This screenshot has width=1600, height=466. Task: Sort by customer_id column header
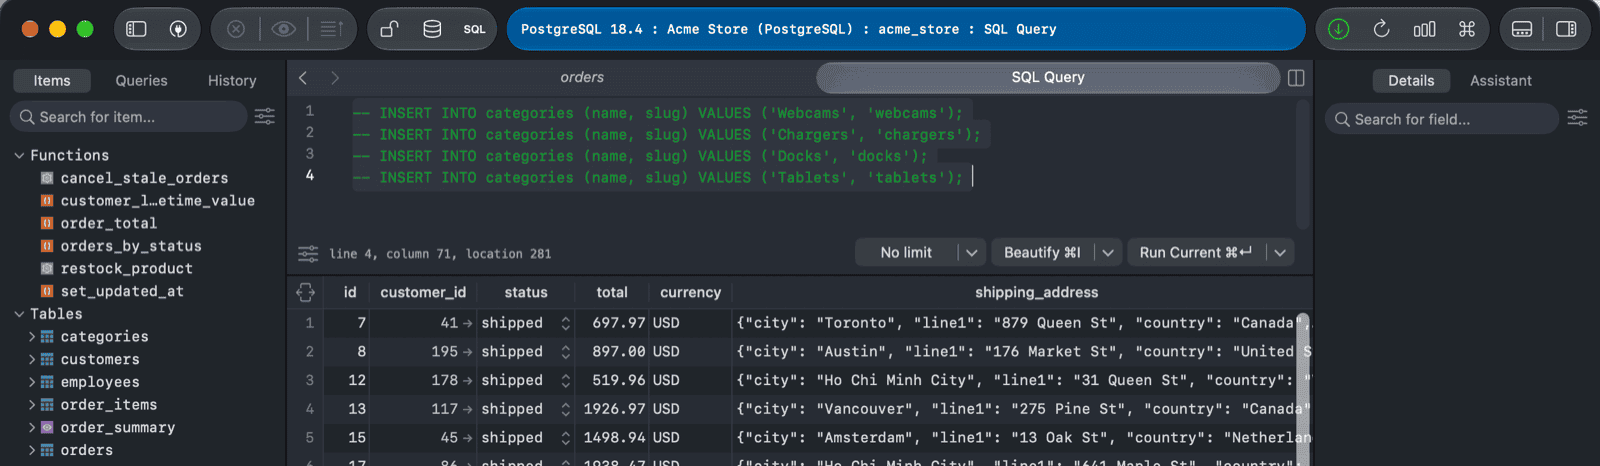423,292
